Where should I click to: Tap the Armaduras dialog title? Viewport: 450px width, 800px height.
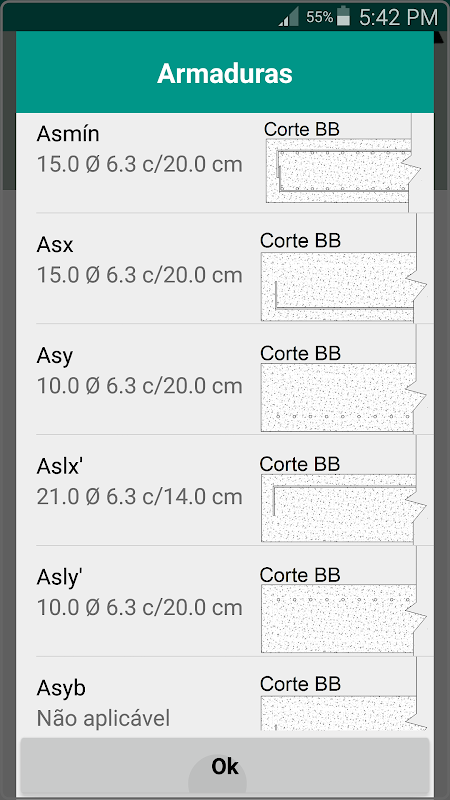coord(225,73)
